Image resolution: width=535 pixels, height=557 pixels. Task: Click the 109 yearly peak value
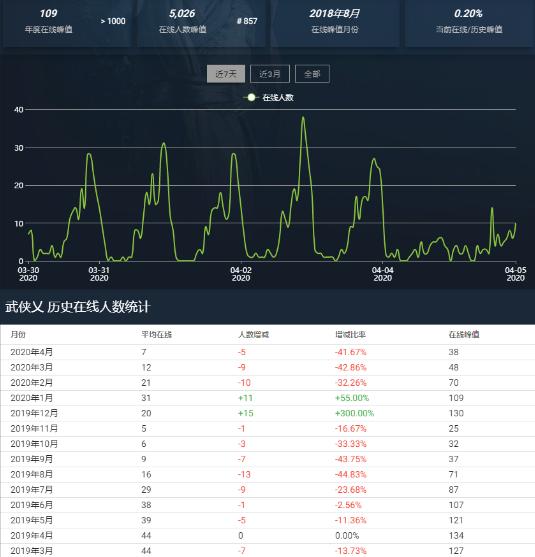(x=48, y=13)
